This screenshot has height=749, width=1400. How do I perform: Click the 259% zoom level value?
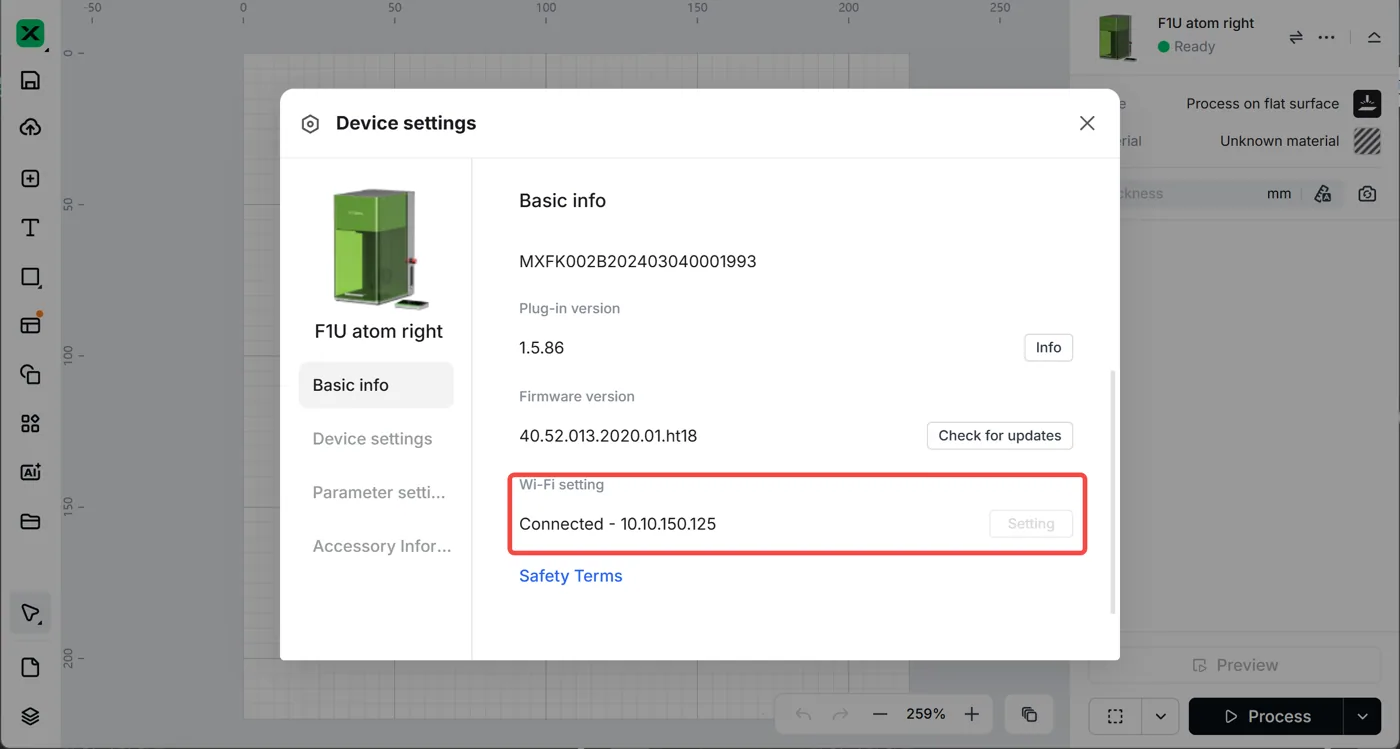[x=925, y=714]
